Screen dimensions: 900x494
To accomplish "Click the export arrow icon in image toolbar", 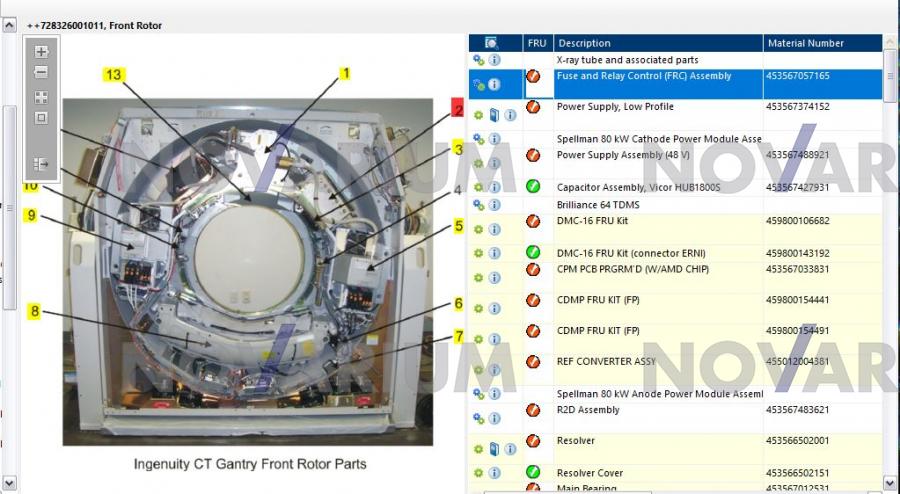I will point(41,163).
